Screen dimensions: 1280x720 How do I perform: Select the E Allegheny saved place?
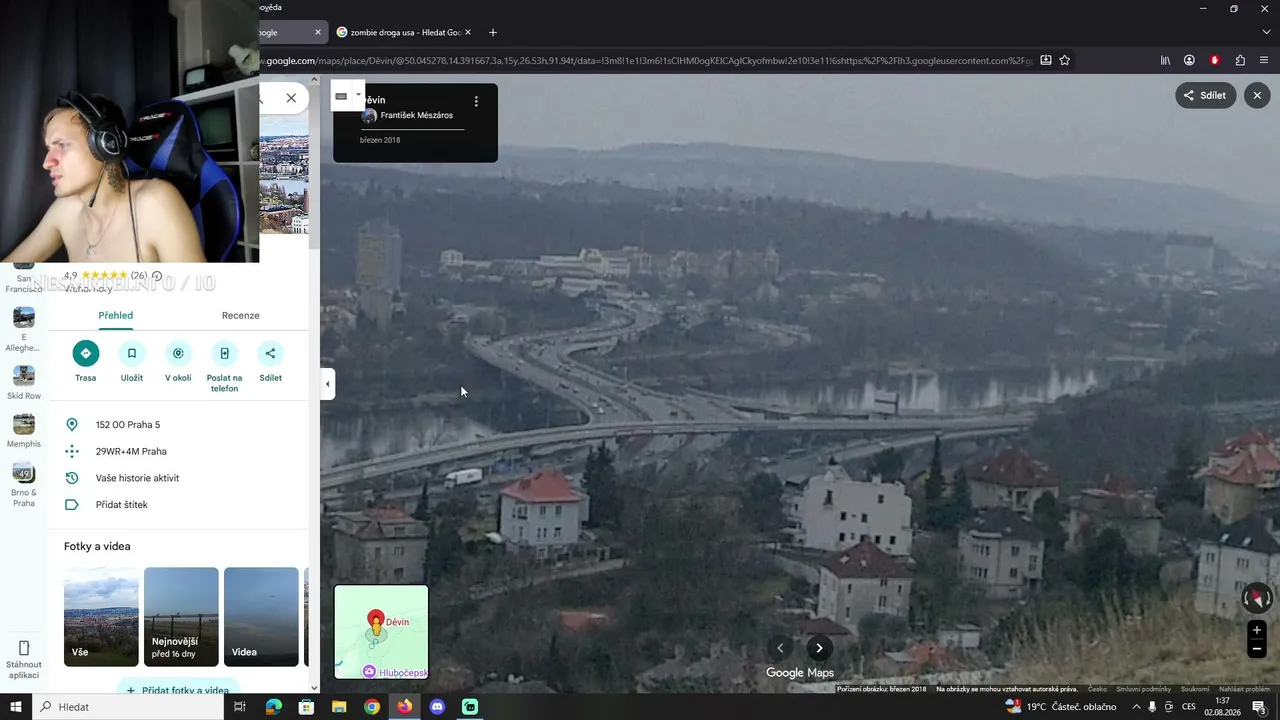[24, 329]
